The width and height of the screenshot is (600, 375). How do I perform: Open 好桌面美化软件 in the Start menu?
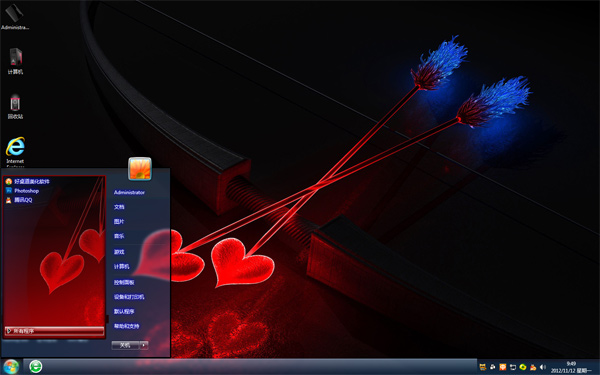28,181
